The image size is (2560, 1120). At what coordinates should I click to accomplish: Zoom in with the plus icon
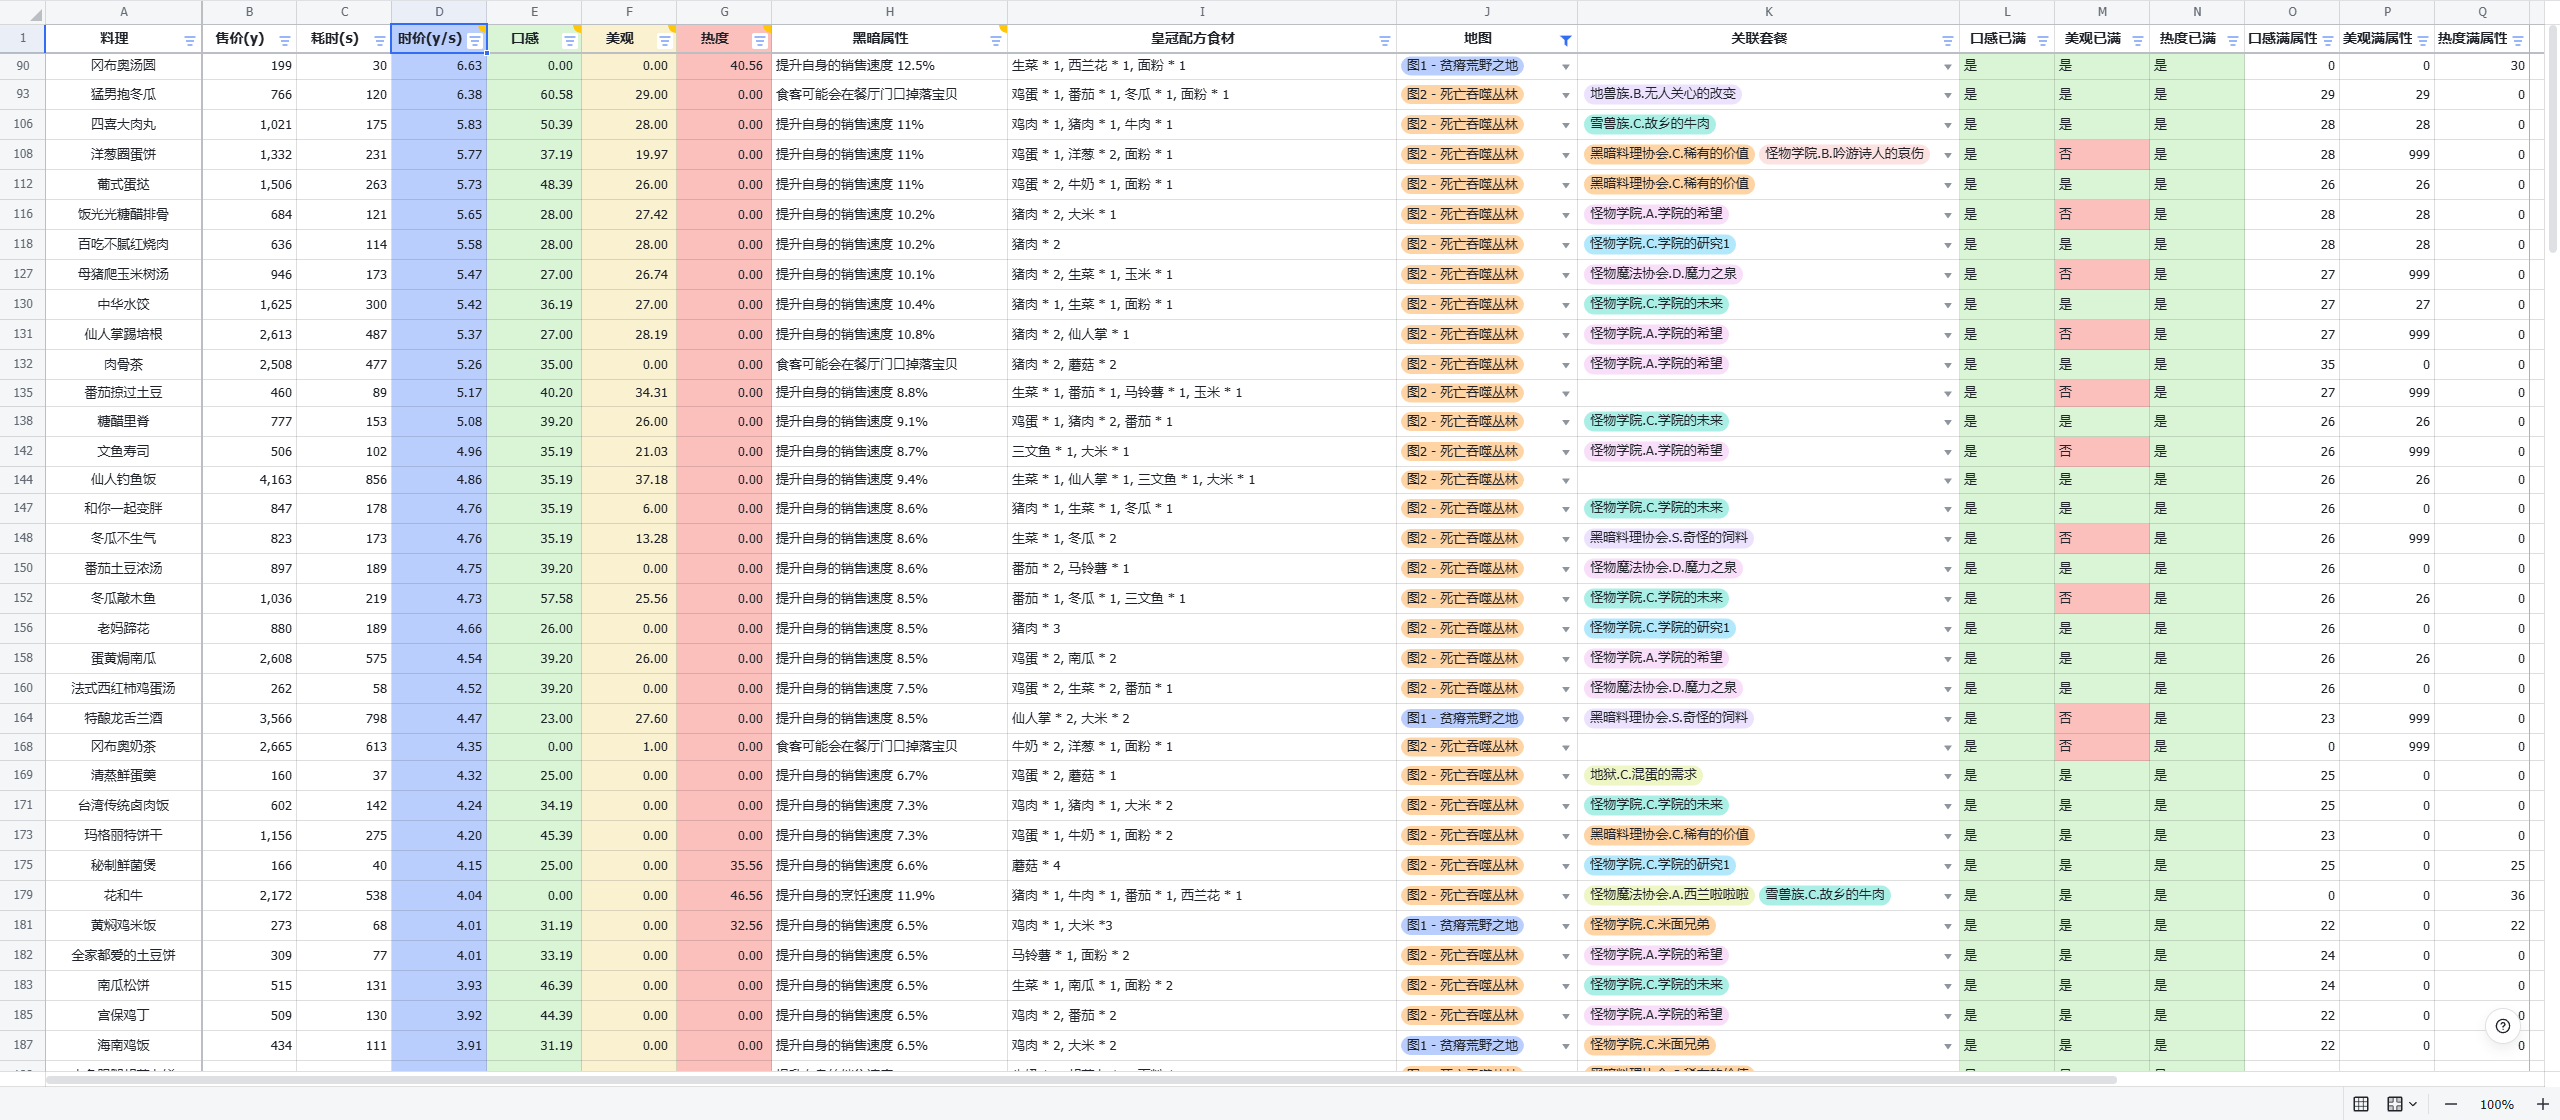(x=2543, y=1104)
